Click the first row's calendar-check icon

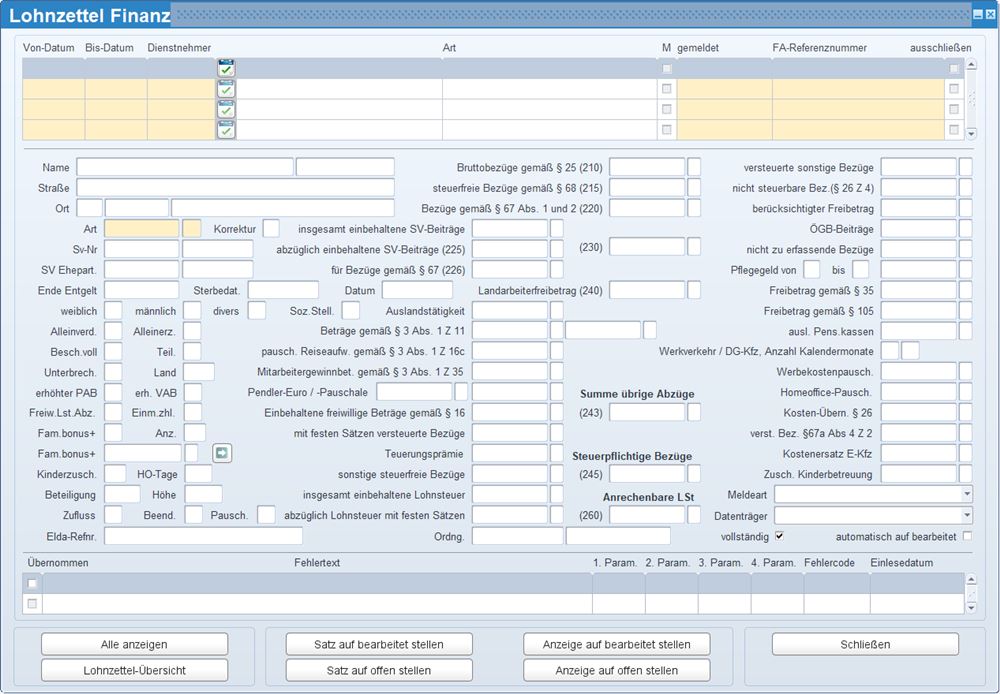coord(226,68)
